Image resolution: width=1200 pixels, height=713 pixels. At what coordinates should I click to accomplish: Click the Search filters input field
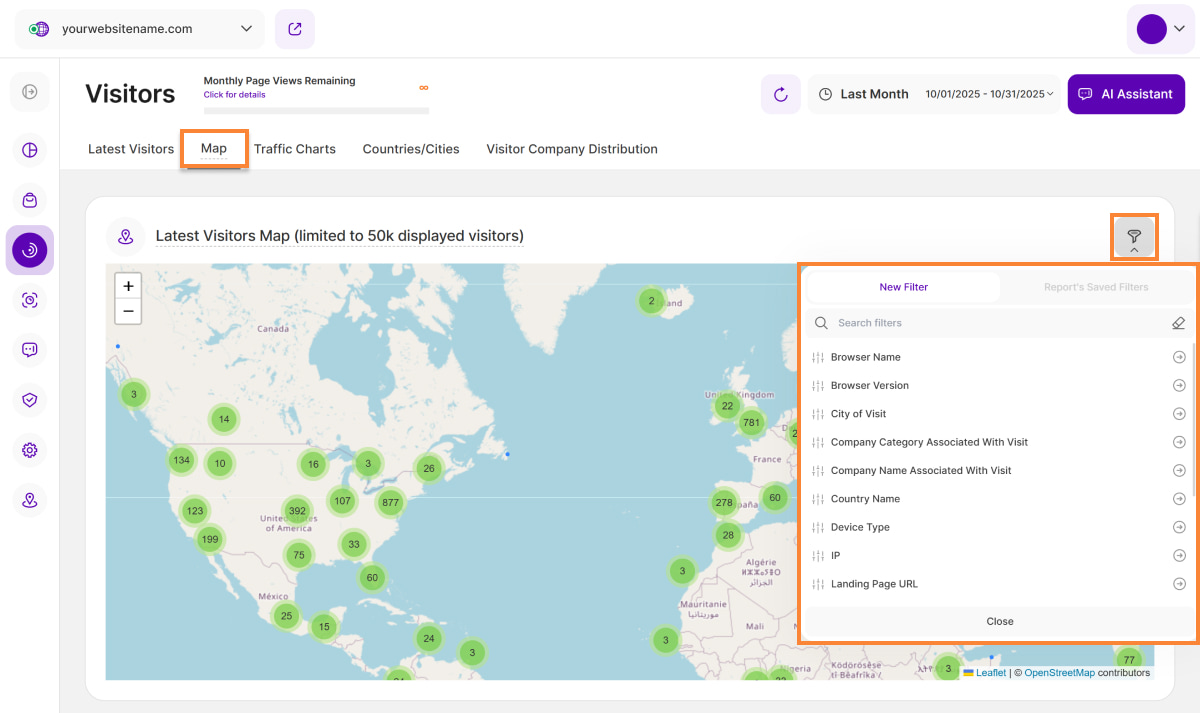click(x=990, y=323)
